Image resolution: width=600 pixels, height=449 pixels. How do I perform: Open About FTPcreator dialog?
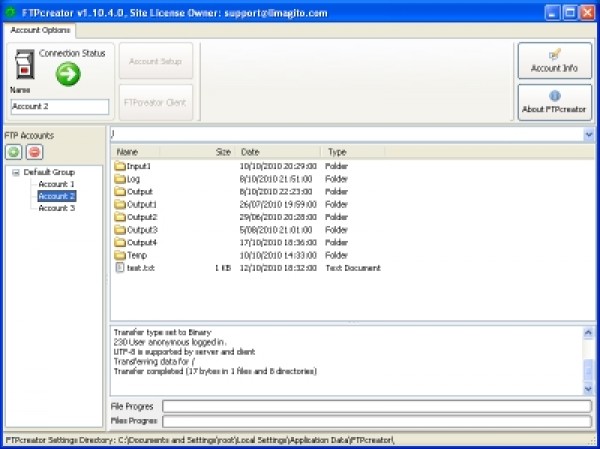pos(554,102)
